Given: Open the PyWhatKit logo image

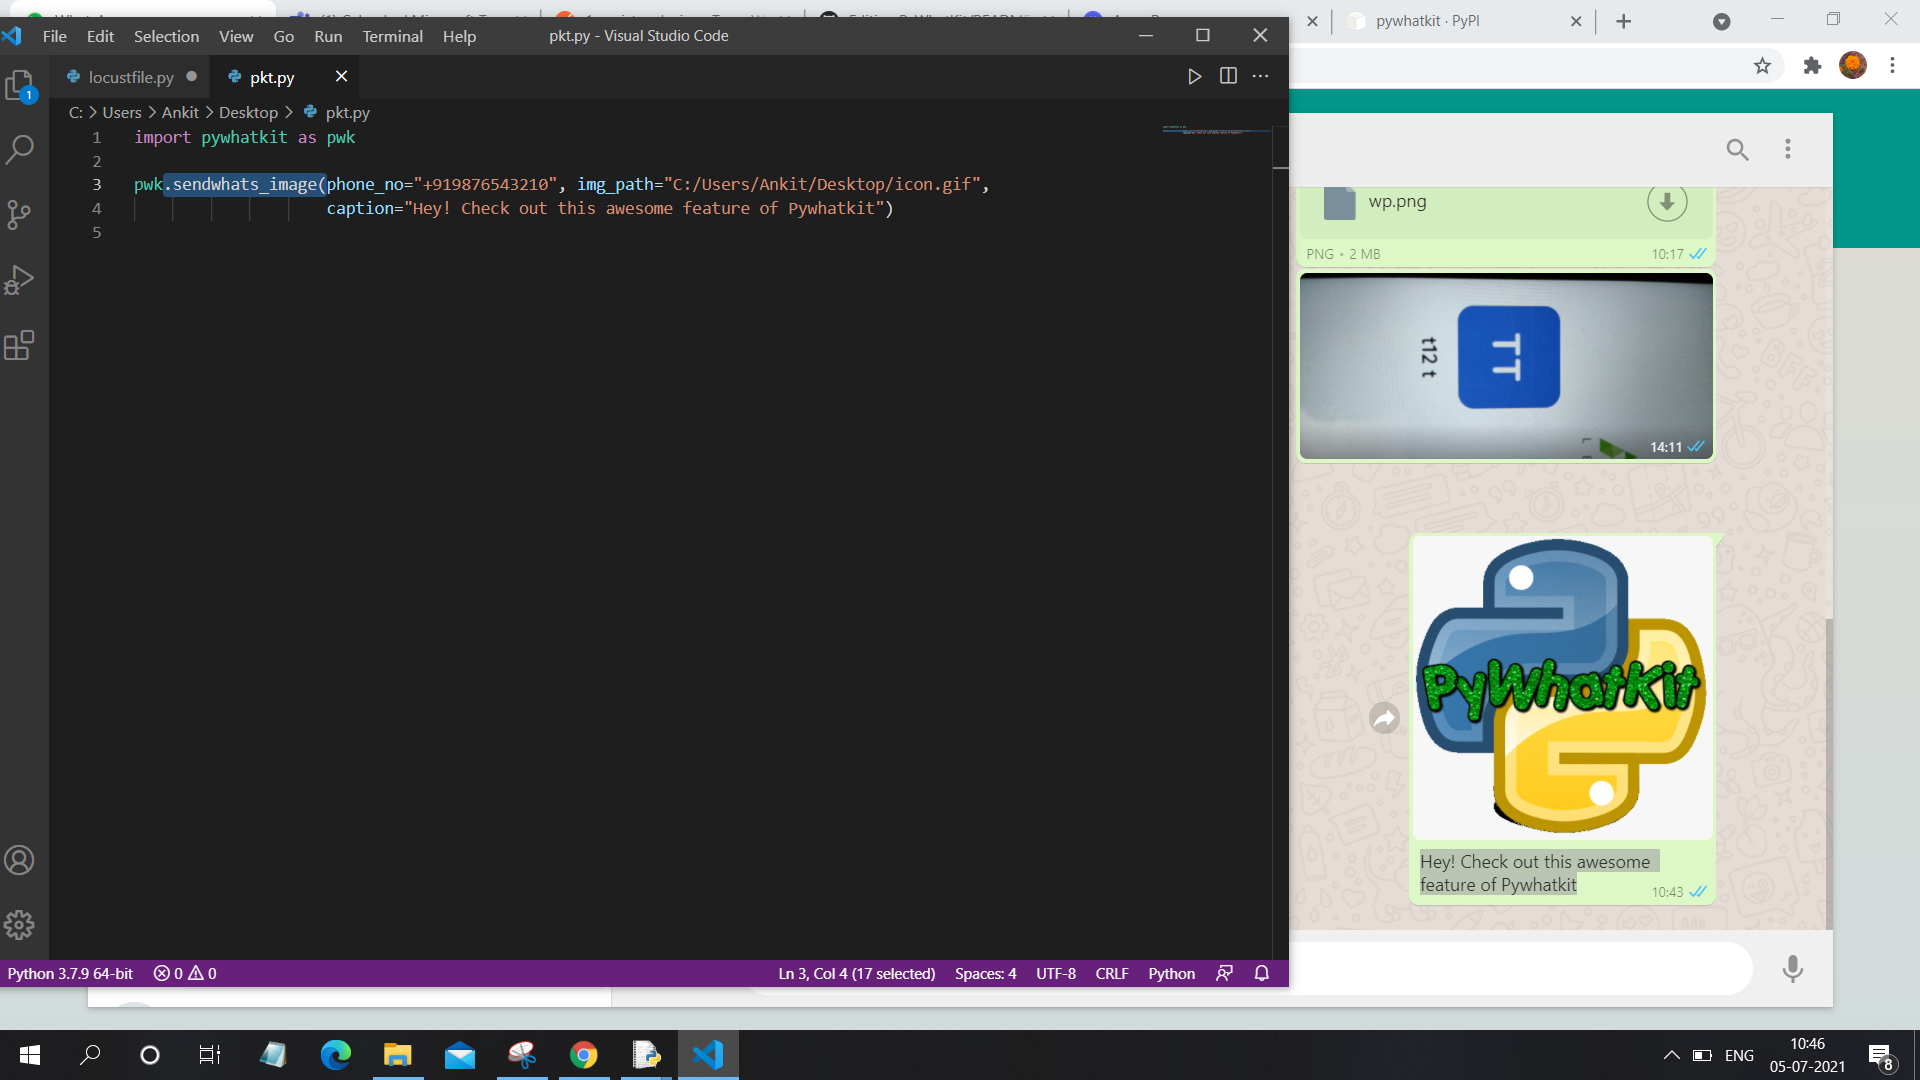Looking at the screenshot, I should tap(1563, 687).
